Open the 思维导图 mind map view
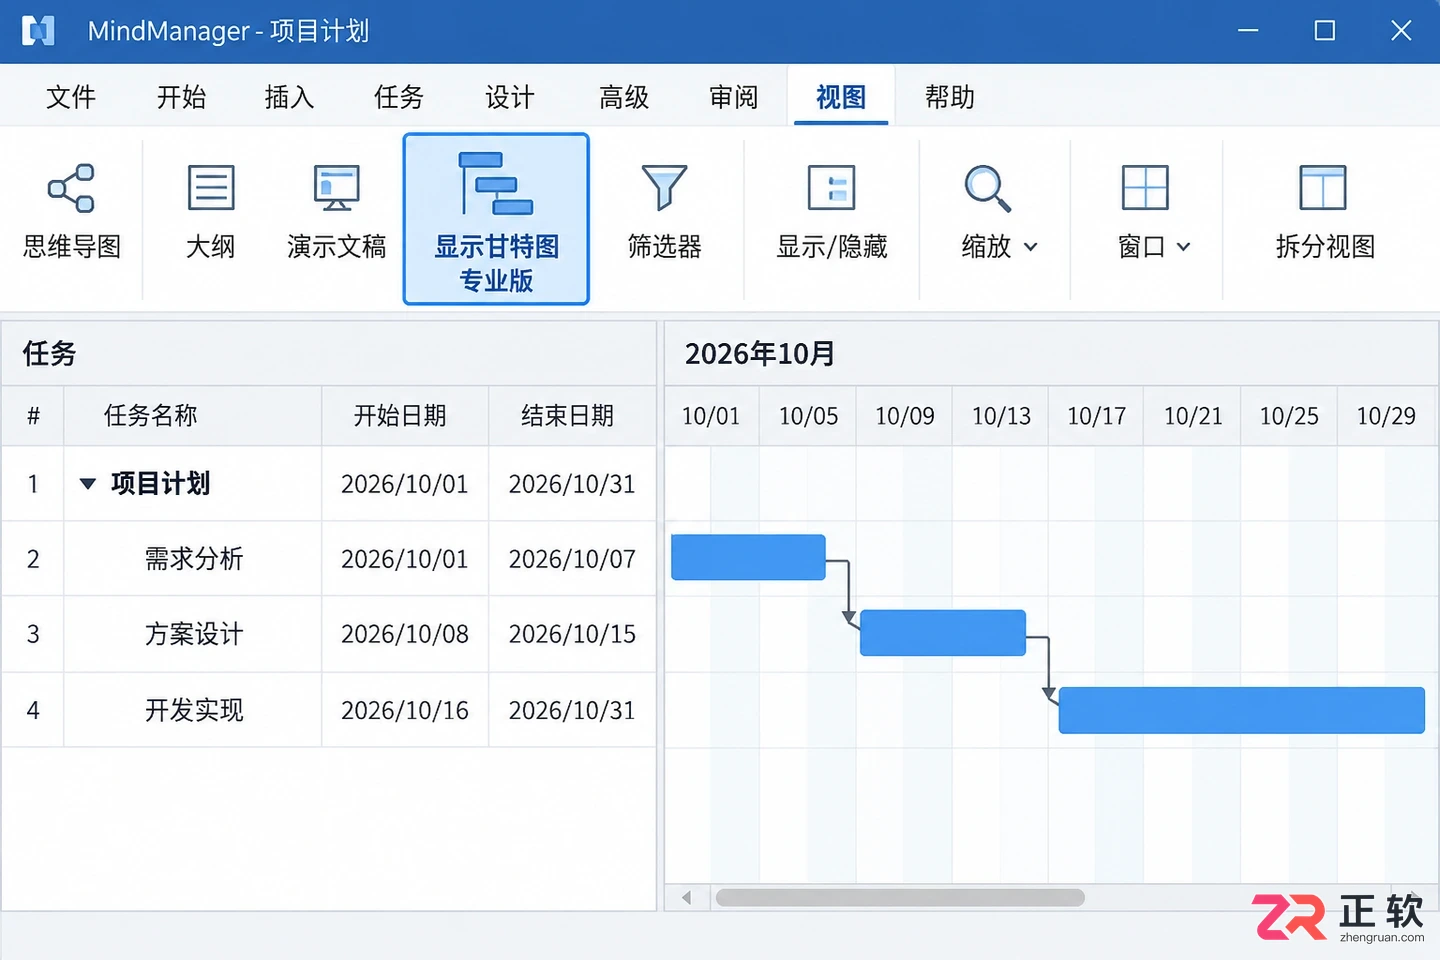 71,214
